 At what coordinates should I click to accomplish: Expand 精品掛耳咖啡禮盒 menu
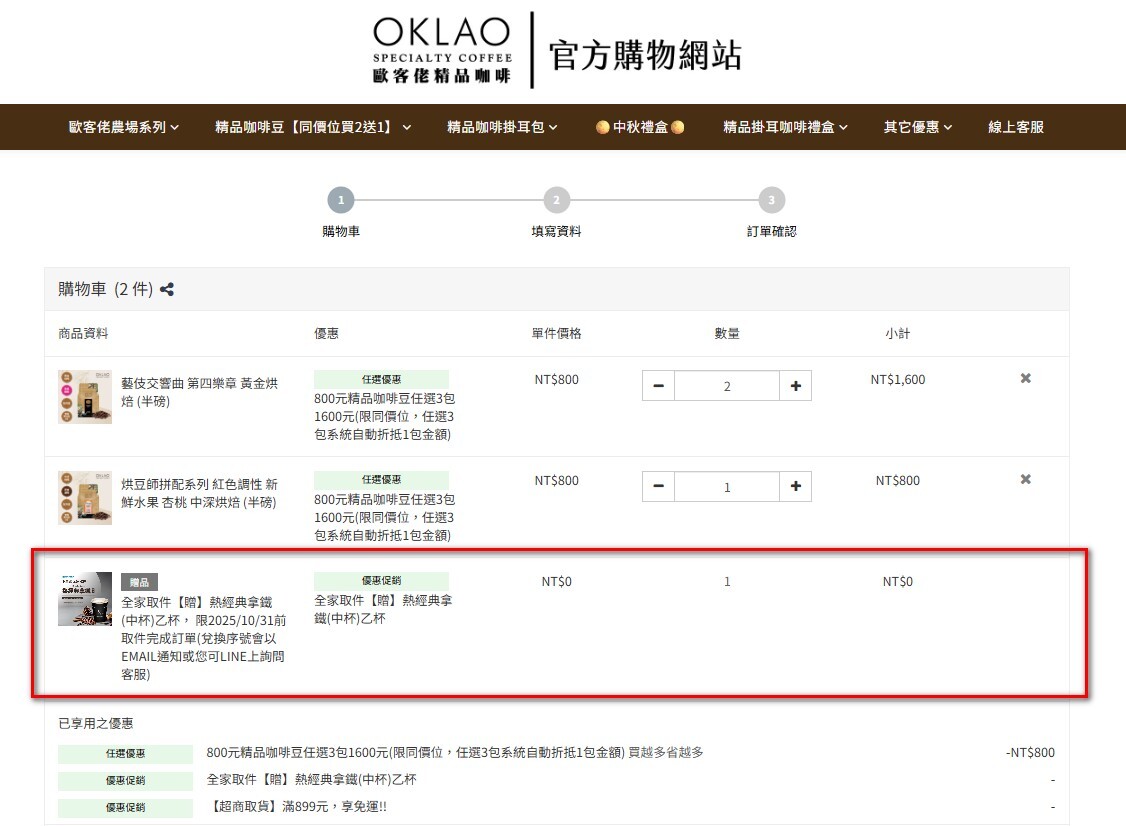click(x=785, y=127)
